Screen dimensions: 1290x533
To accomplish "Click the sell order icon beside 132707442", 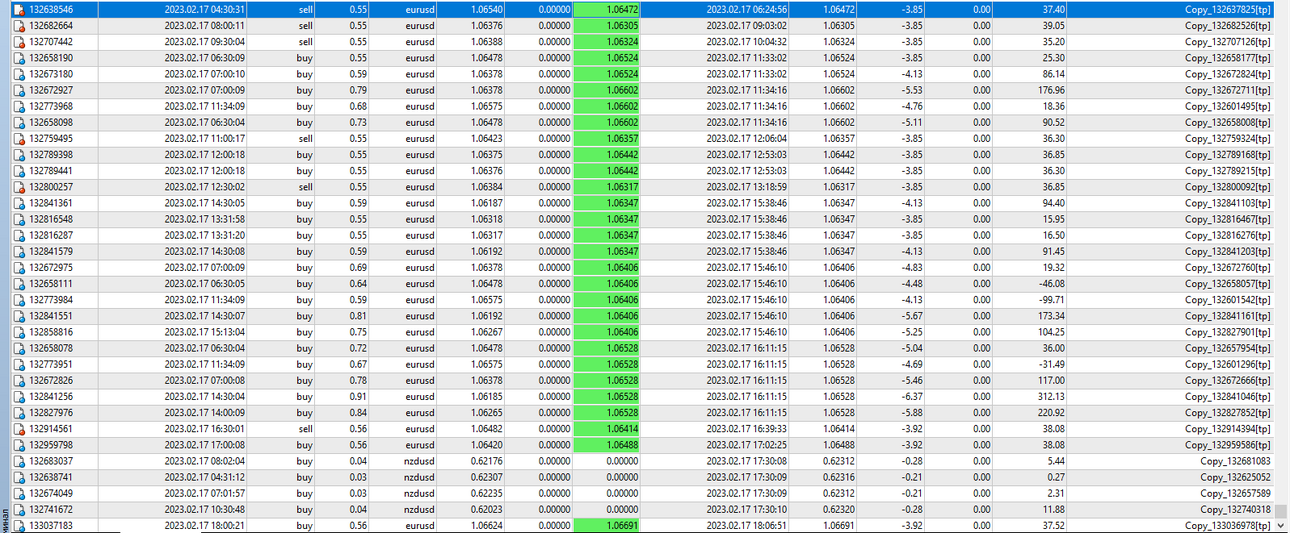I will click(19, 41).
